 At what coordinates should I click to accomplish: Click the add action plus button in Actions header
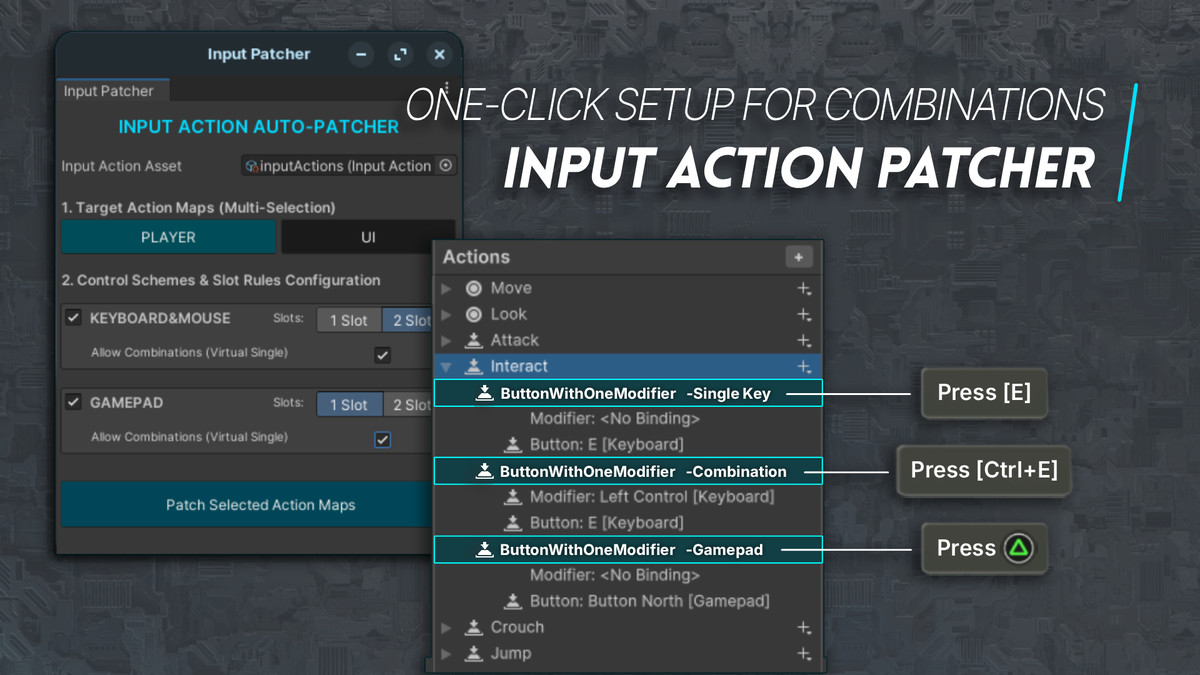pos(798,258)
